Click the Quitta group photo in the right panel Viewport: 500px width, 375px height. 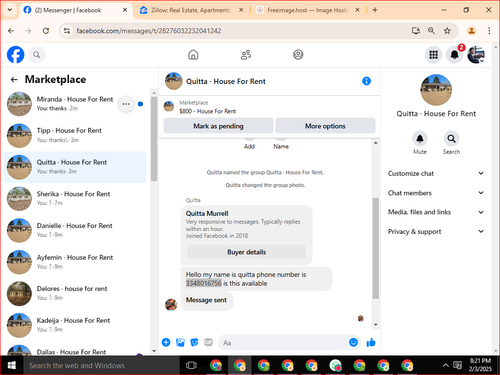(436, 90)
